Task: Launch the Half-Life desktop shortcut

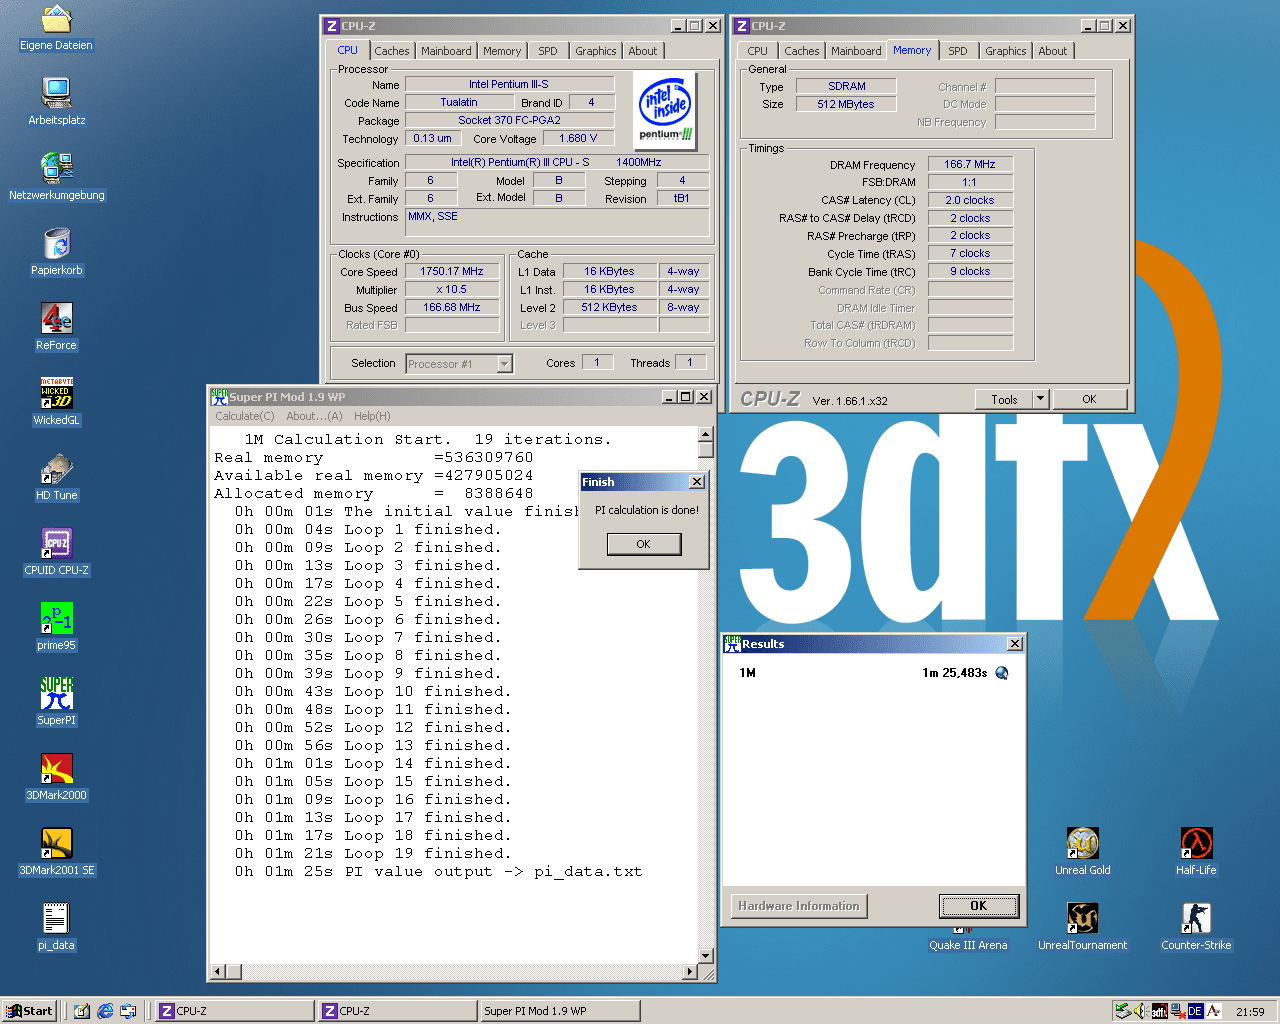Action: click(x=1196, y=851)
